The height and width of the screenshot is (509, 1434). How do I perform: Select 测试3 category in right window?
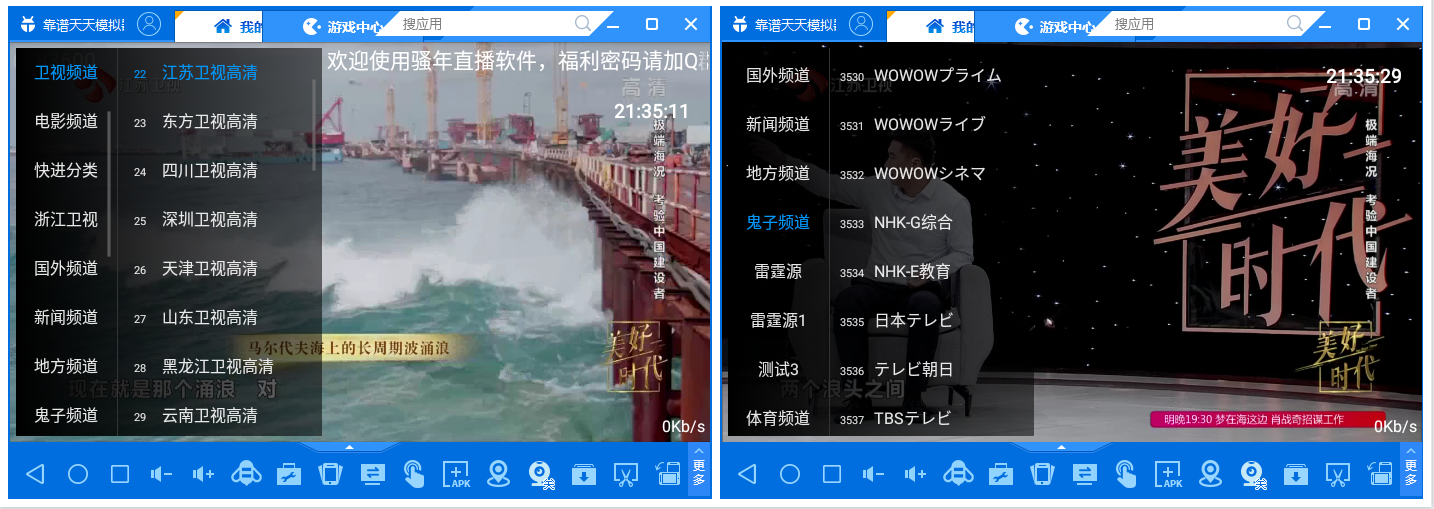click(x=778, y=369)
